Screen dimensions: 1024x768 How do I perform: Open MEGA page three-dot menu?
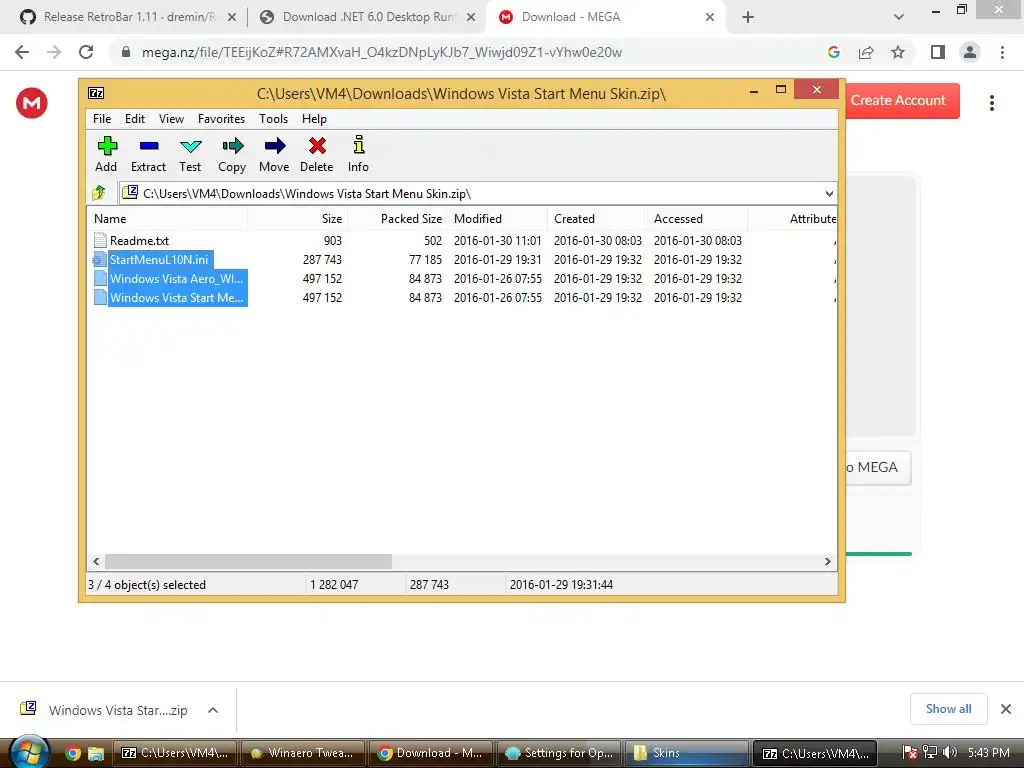click(x=991, y=103)
